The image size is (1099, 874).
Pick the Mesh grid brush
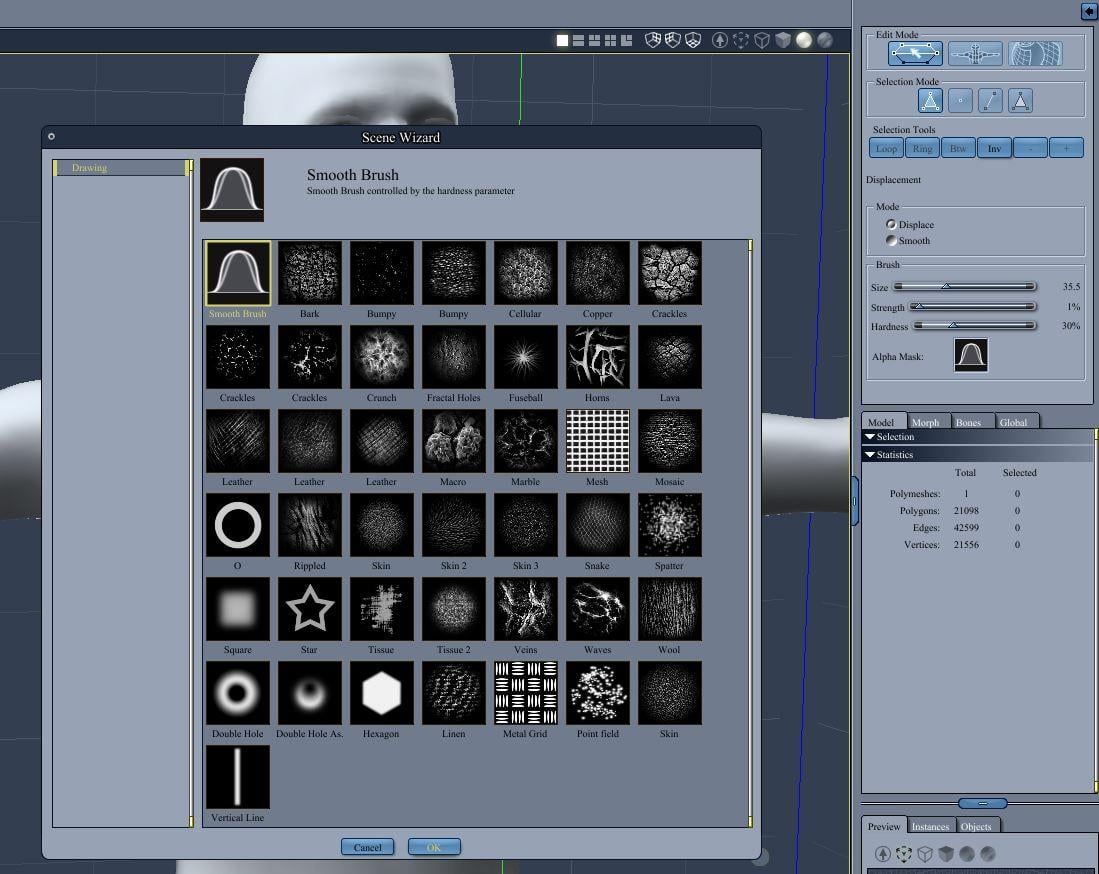click(598, 441)
